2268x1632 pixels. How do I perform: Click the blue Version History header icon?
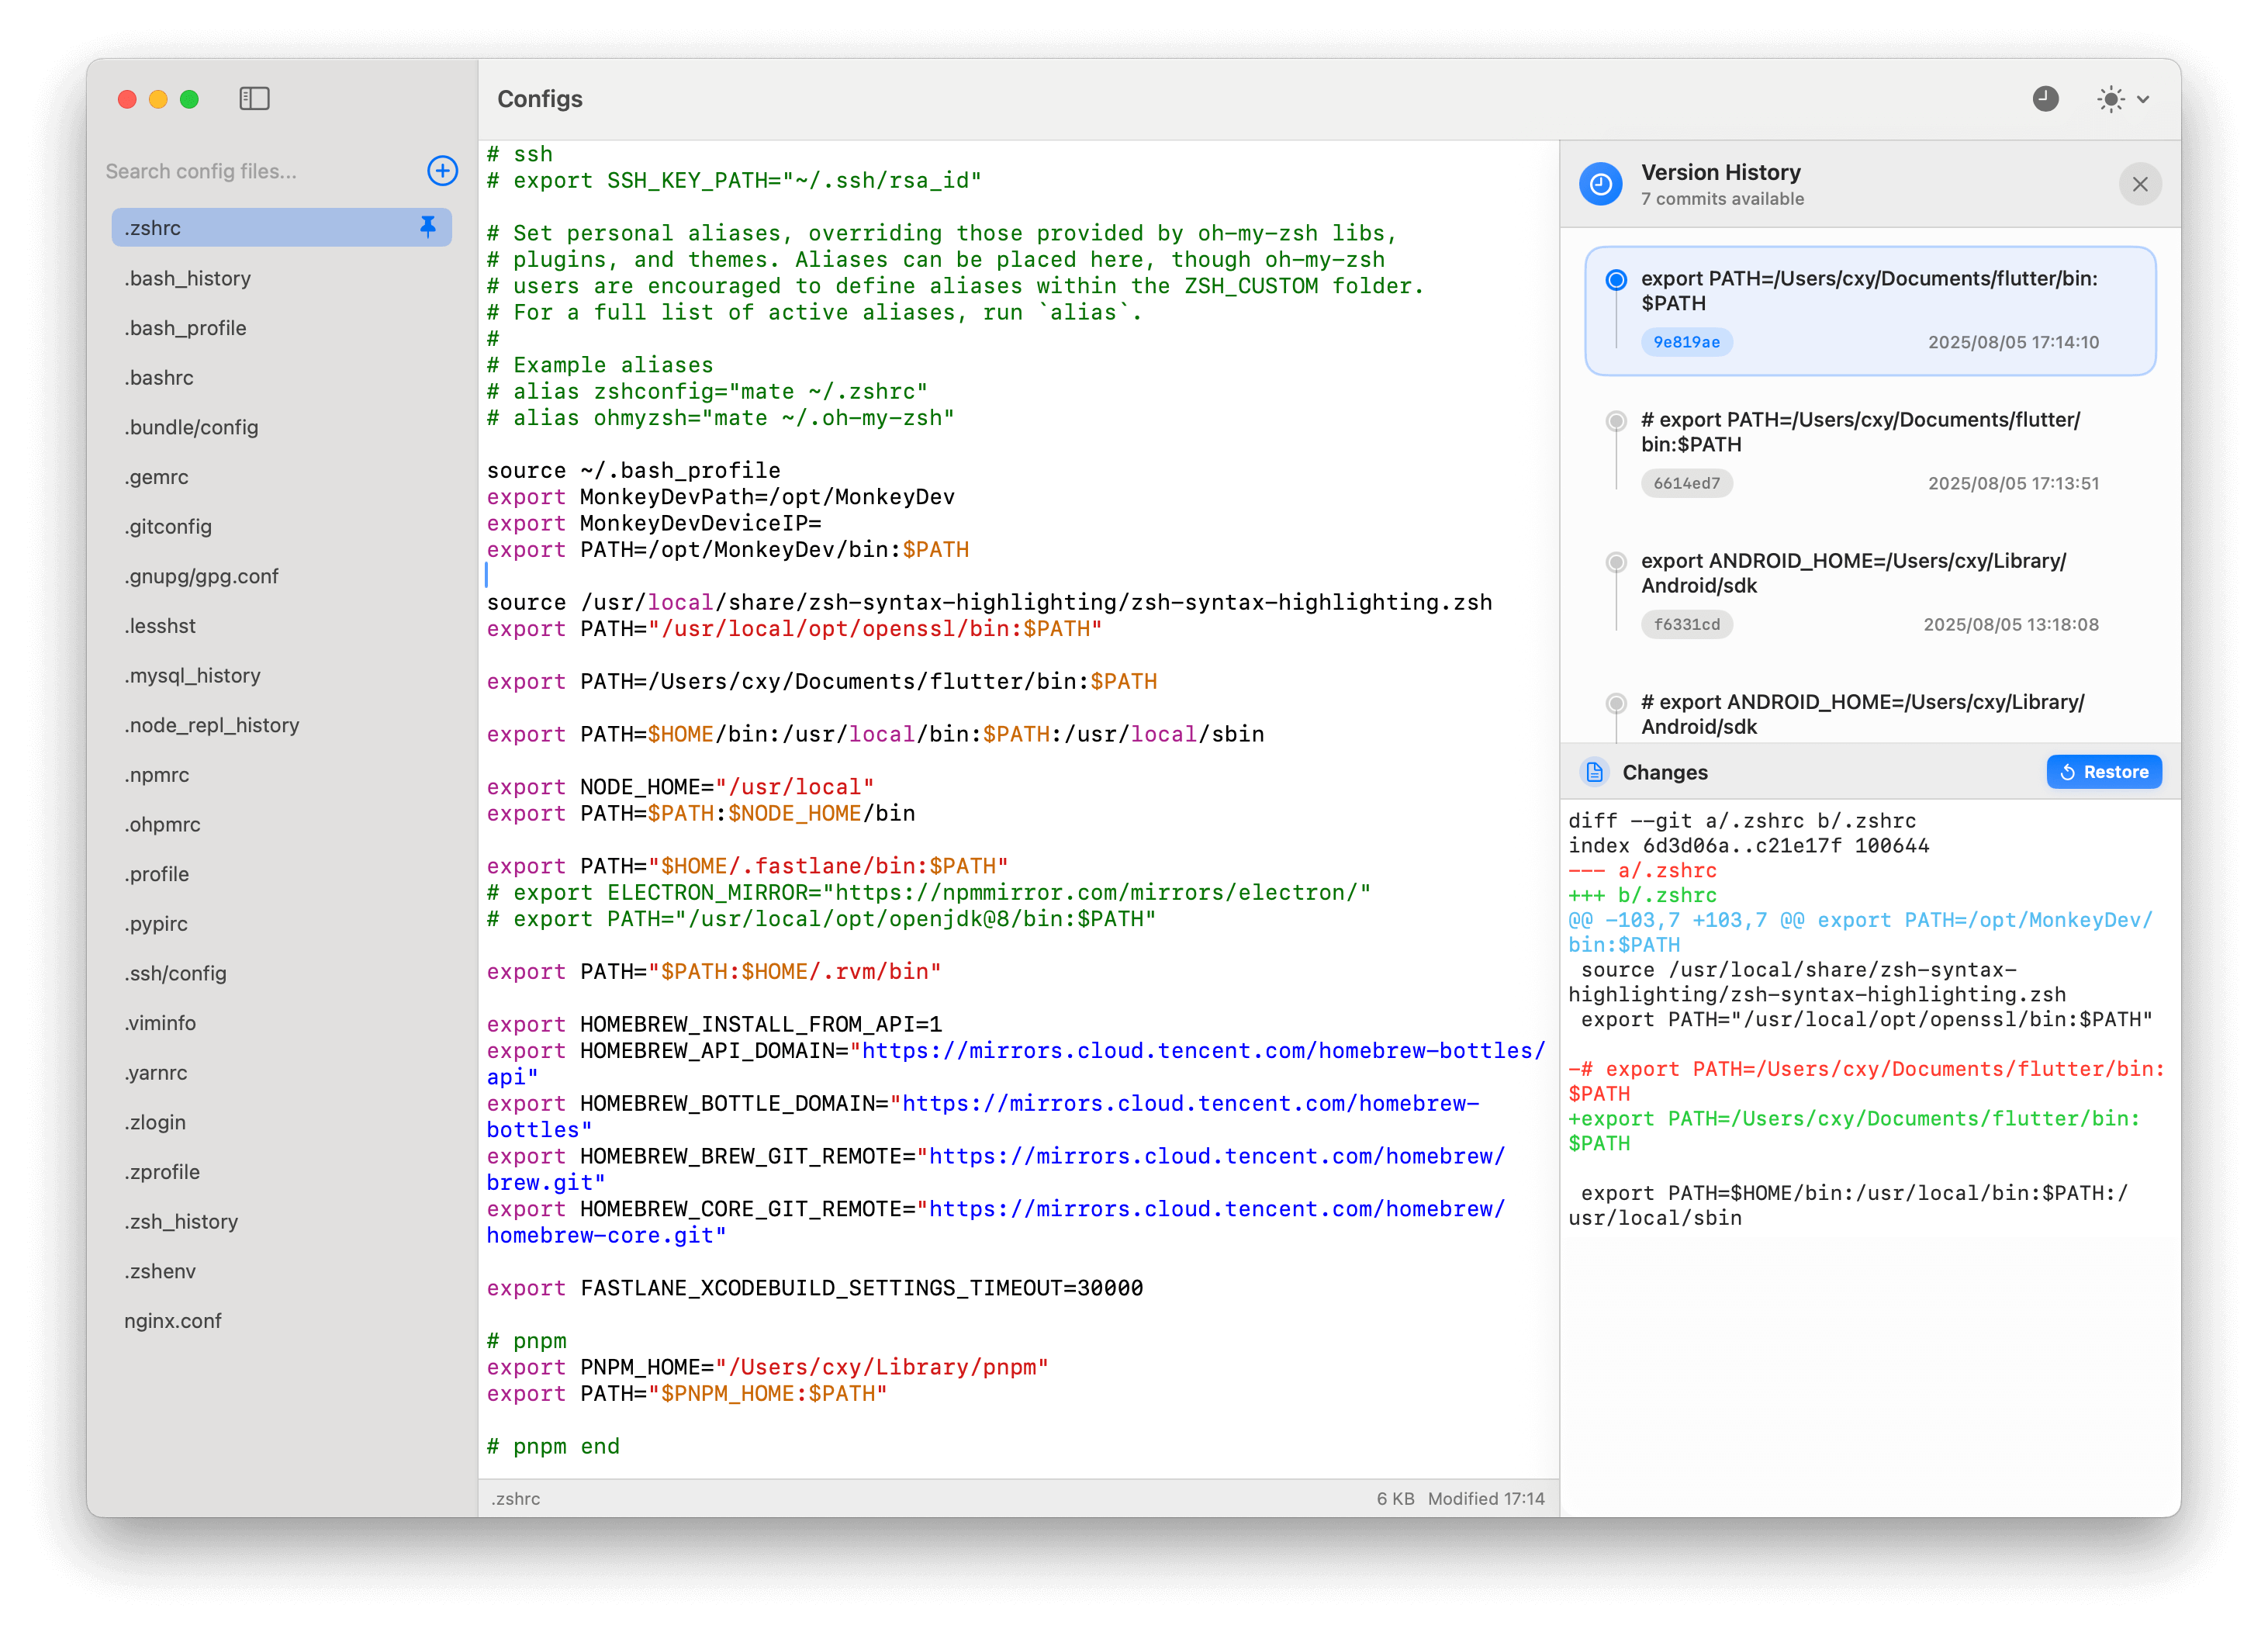1600,184
